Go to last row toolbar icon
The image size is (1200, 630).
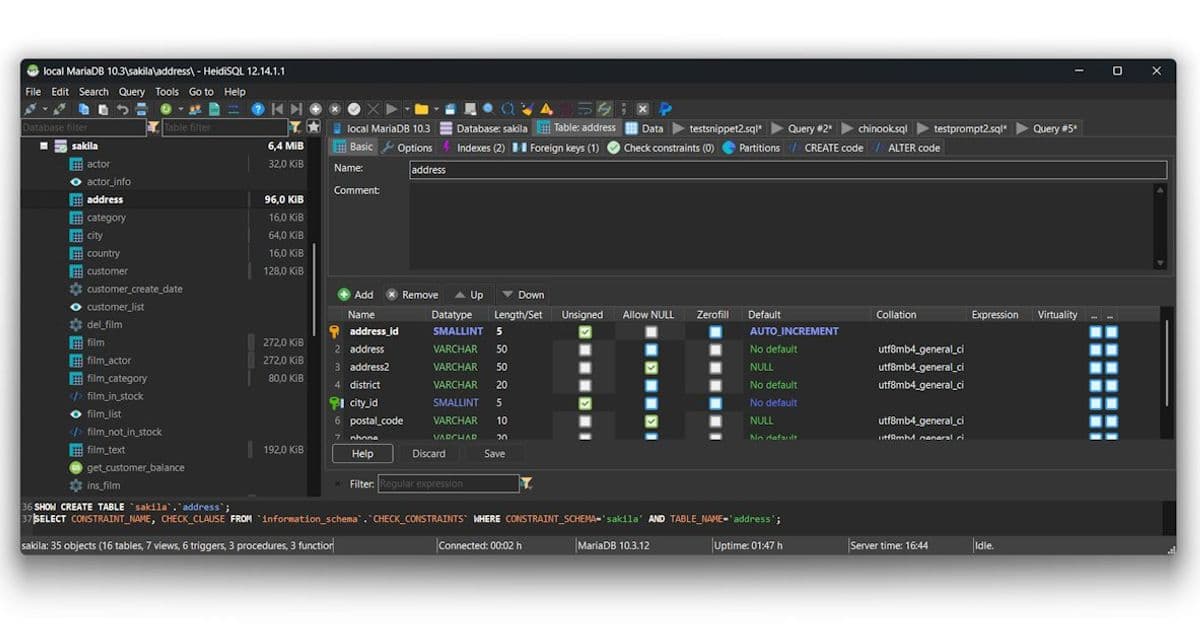[x=295, y=109]
